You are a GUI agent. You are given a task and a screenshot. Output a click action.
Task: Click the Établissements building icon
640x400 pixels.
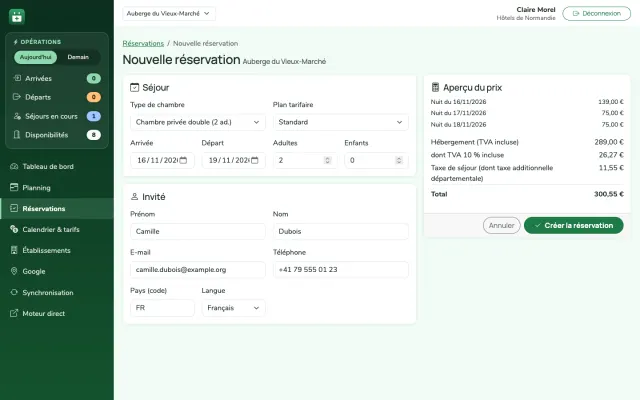(x=14, y=250)
